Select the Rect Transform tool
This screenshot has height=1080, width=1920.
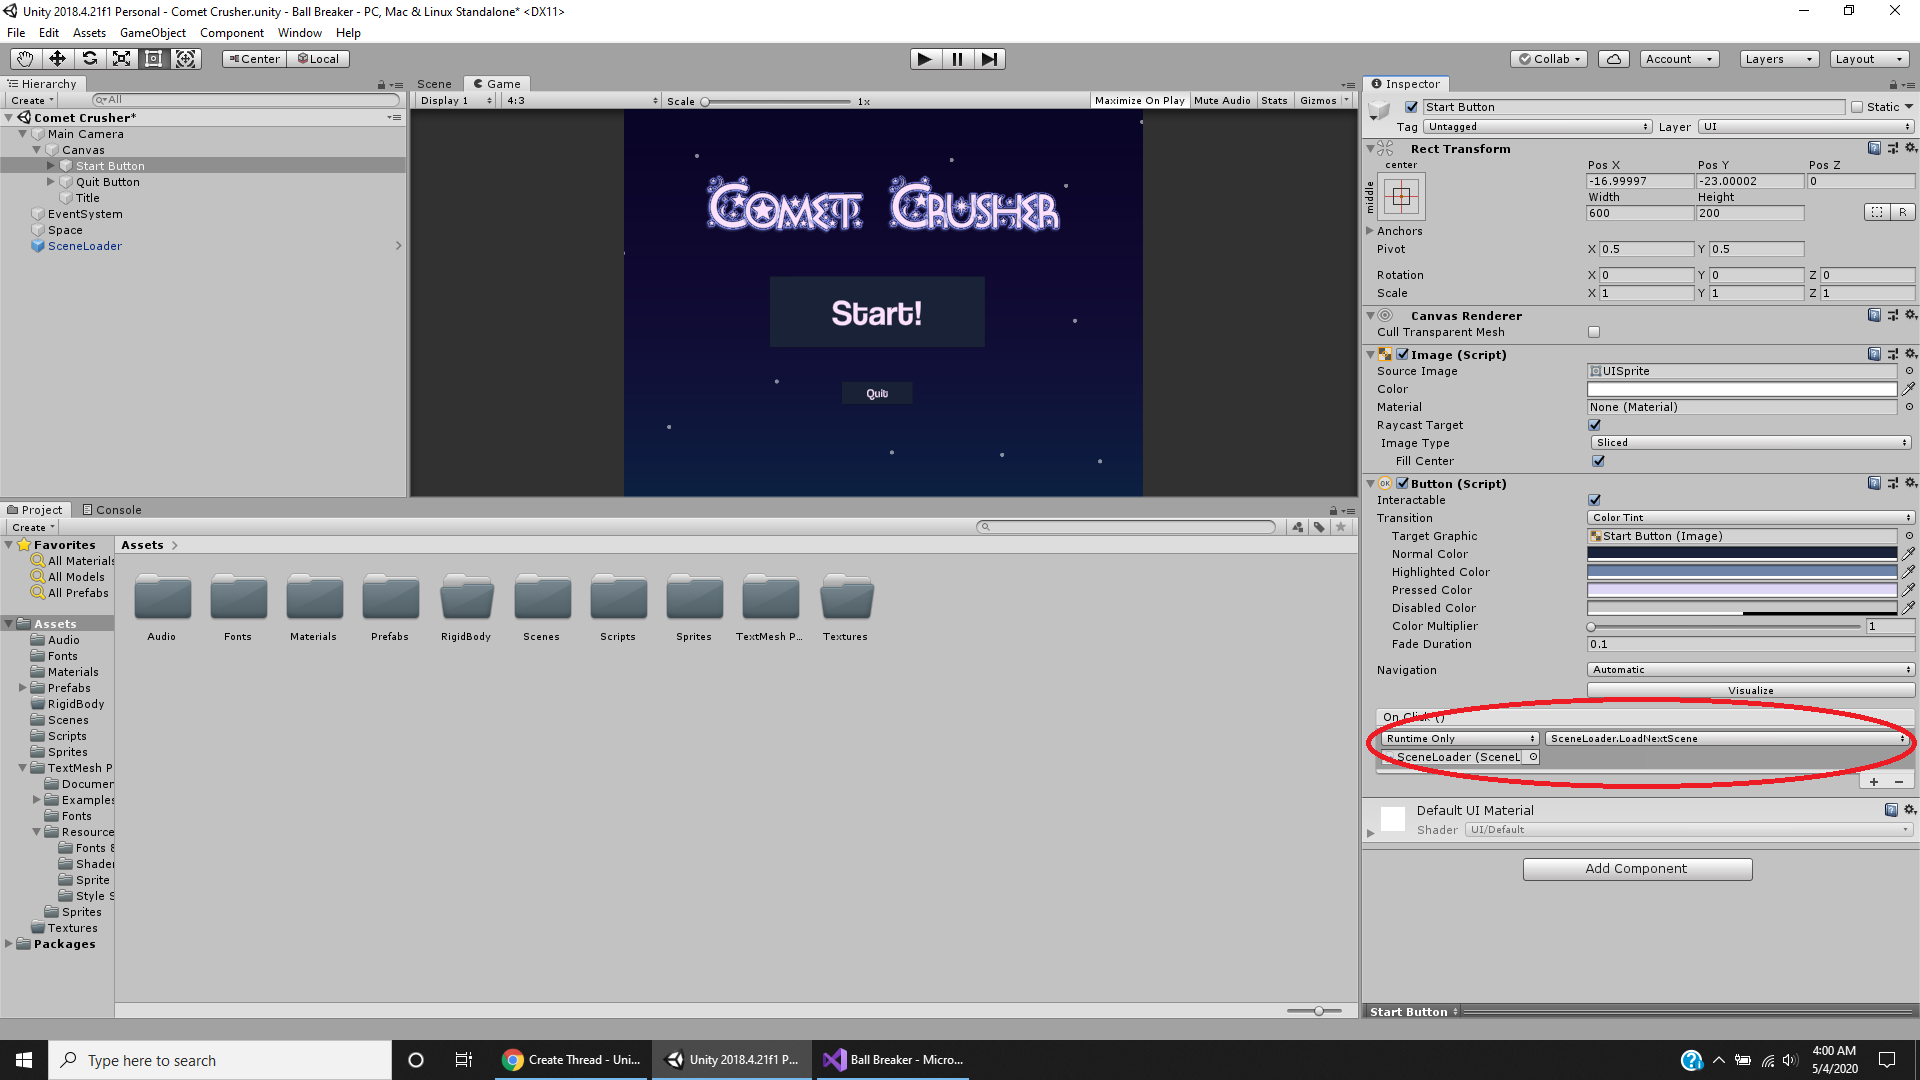point(153,59)
